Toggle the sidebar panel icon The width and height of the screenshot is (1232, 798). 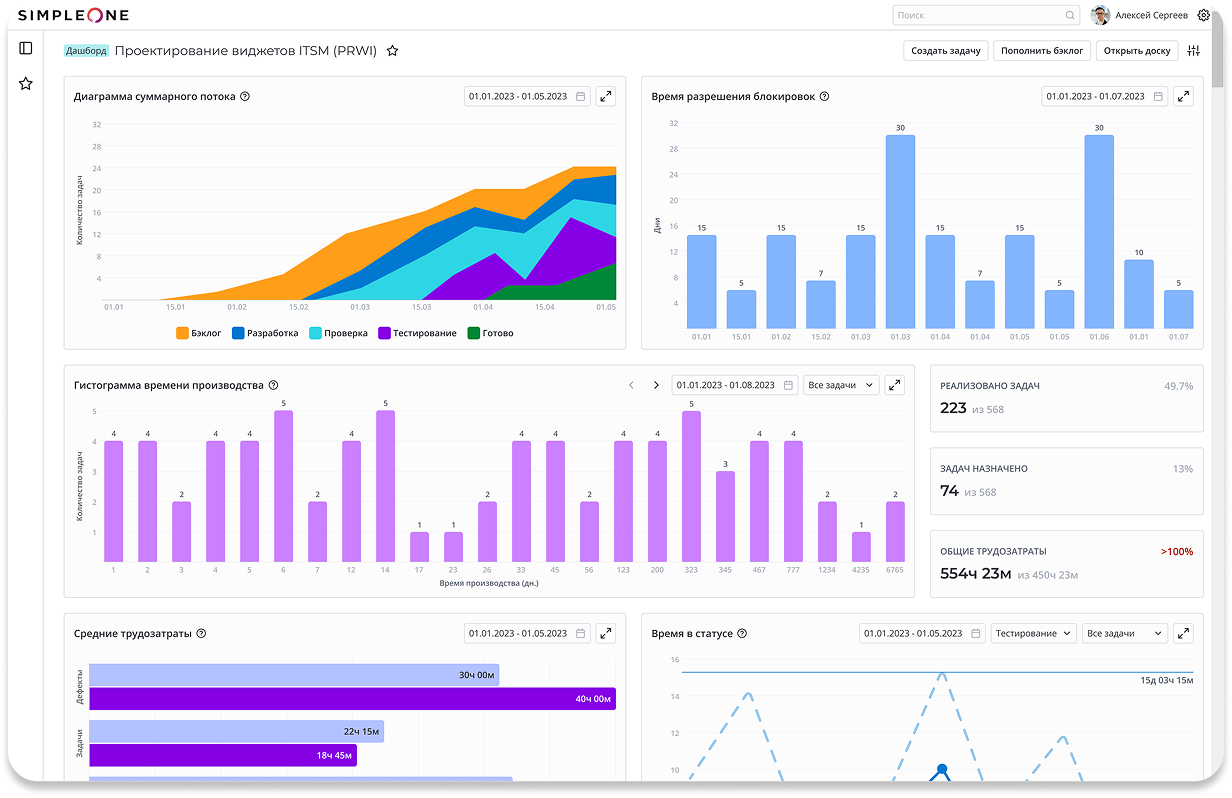point(26,48)
